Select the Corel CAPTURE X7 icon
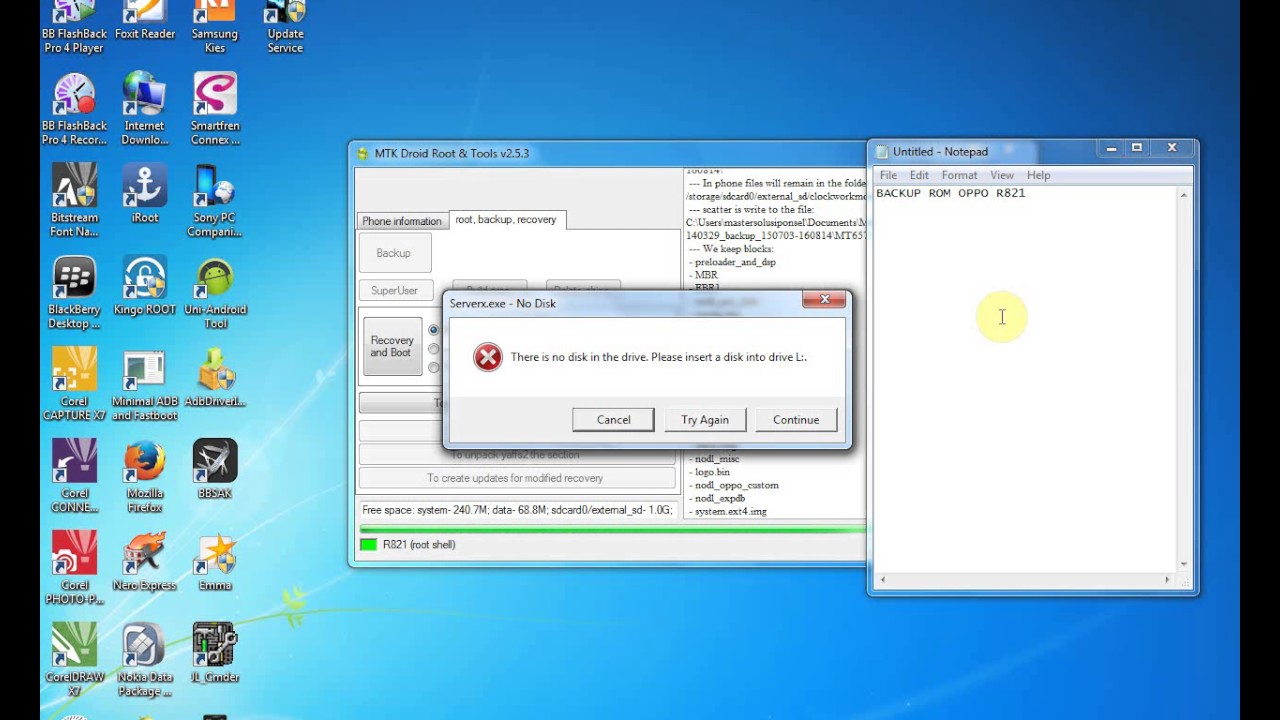Screen dimensions: 1280x720 tap(74, 386)
